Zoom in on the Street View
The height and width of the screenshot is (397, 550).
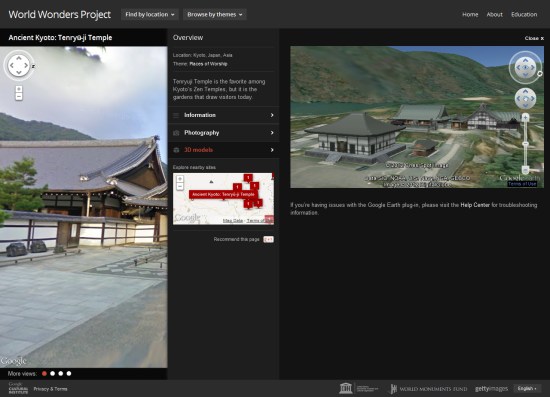pyautogui.click(x=19, y=89)
